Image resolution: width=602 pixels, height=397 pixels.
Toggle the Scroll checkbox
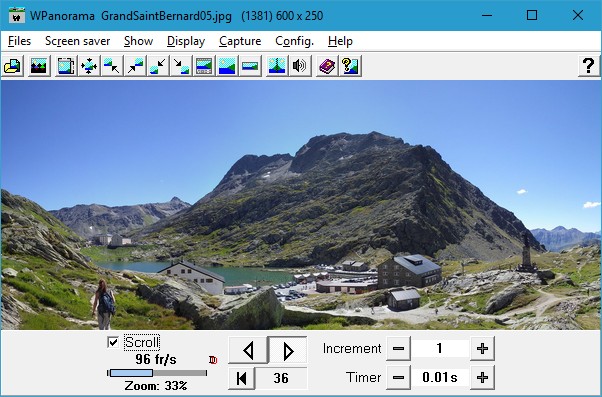point(113,342)
